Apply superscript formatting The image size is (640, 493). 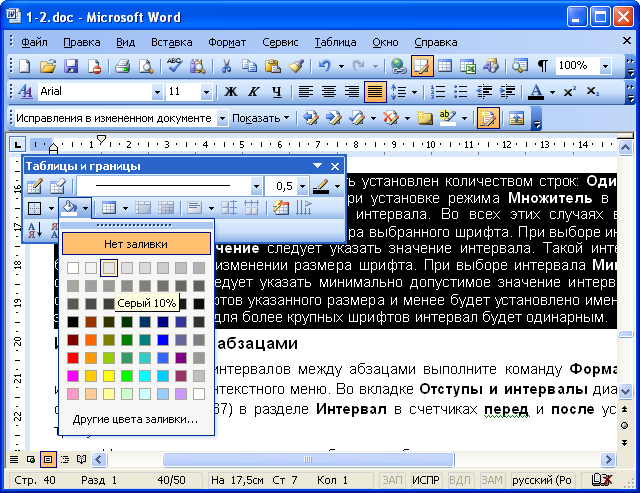pyautogui.click(x=569, y=92)
